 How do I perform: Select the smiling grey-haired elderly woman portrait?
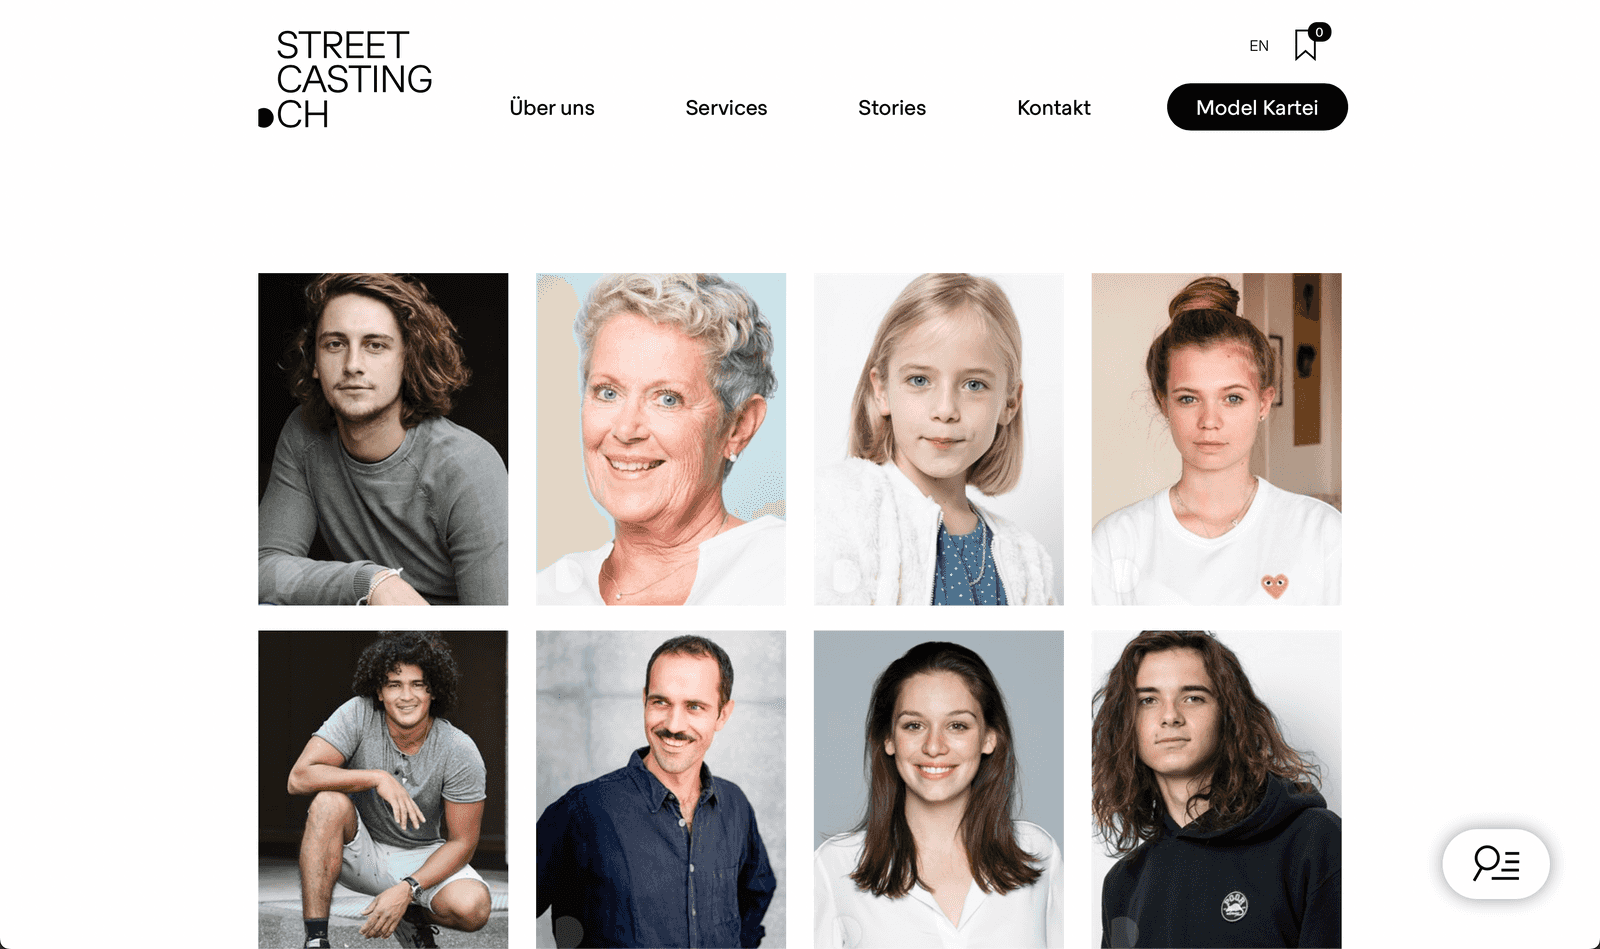(x=661, y=439)
